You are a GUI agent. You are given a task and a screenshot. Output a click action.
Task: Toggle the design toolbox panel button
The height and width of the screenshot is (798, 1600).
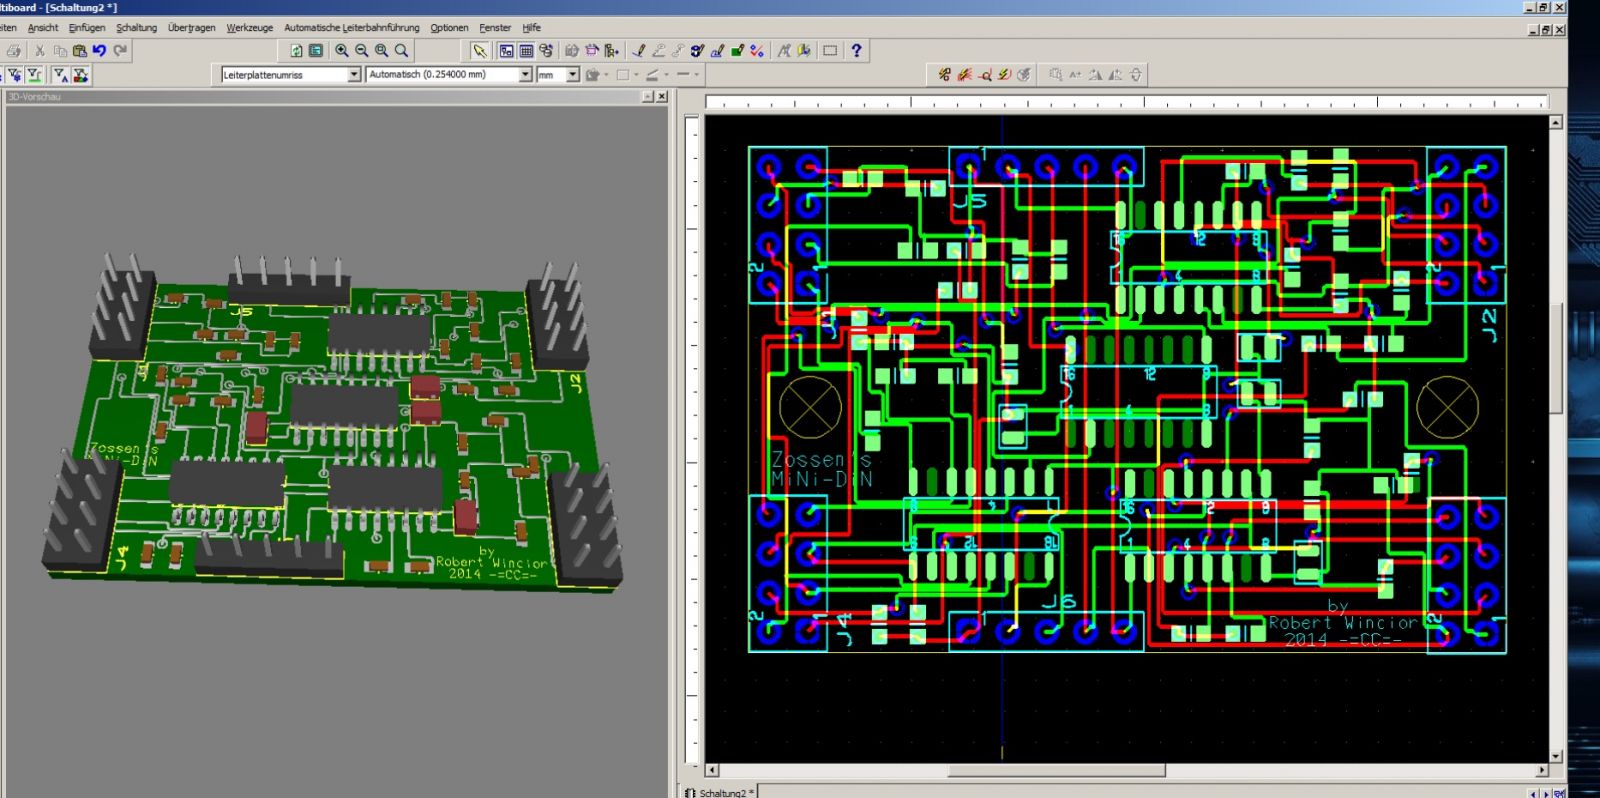(x=506, y=50)
